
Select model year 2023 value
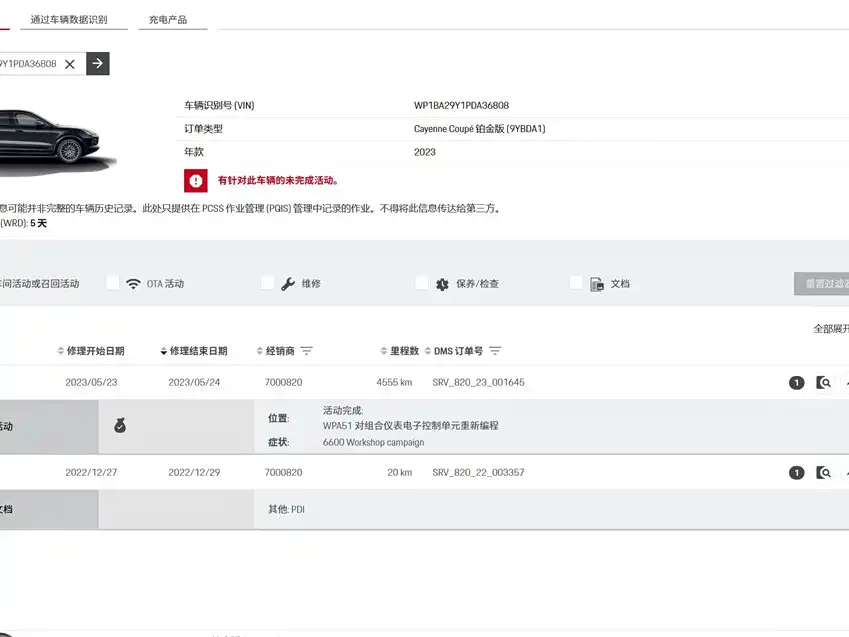click(x=424, y=152)
